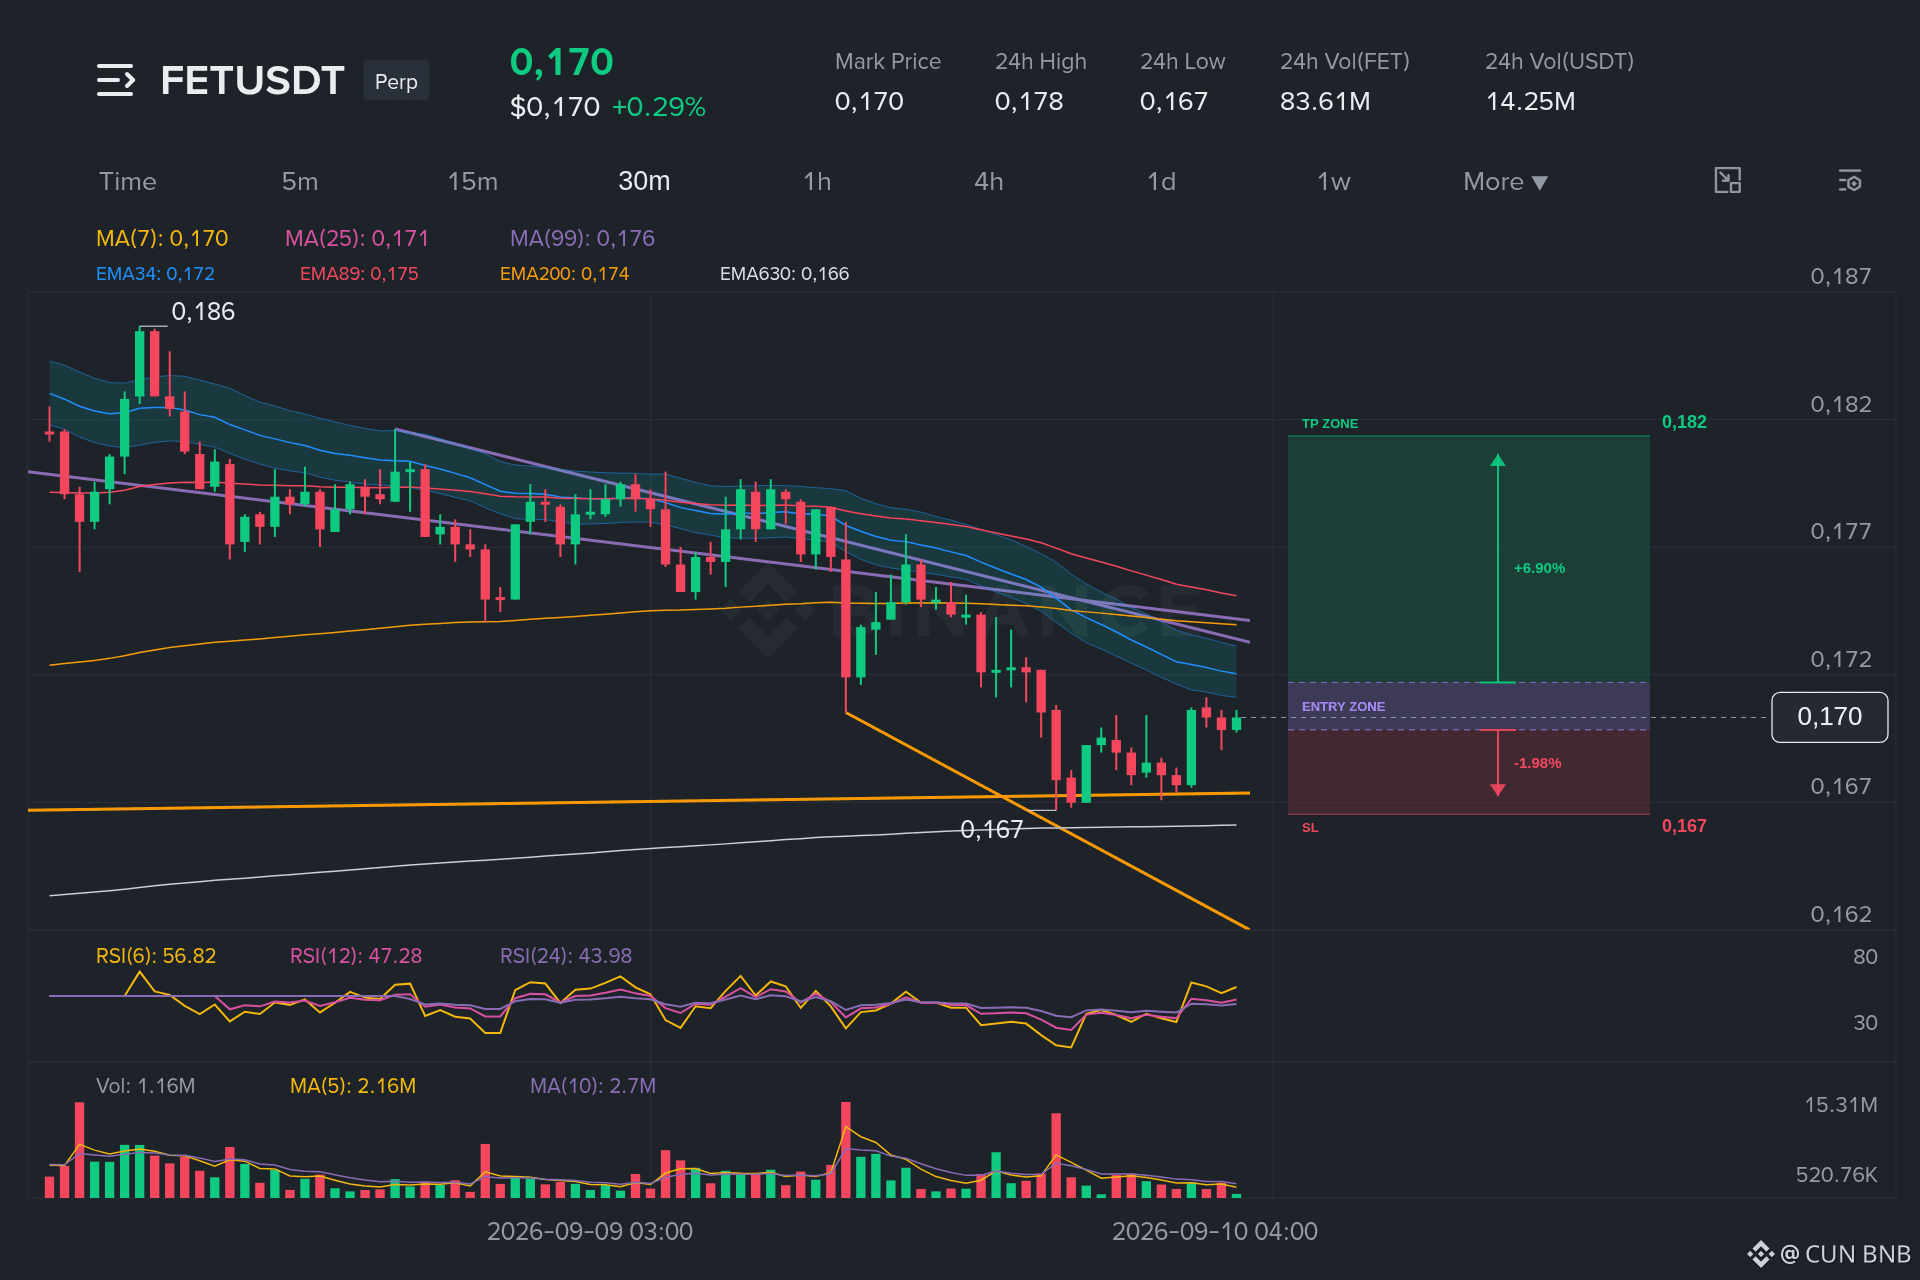Select the 30m timeframe tab
Viewport: 1920px width, 1280px height.
tap(644, 181)
